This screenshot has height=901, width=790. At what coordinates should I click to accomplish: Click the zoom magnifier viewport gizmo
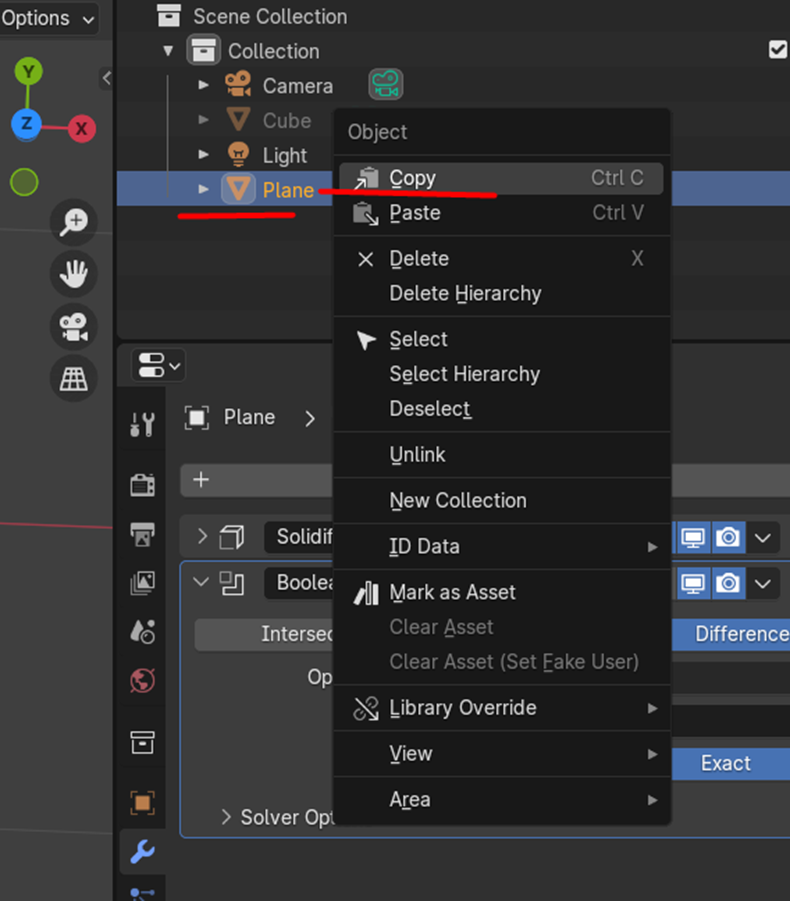point(74,222)
